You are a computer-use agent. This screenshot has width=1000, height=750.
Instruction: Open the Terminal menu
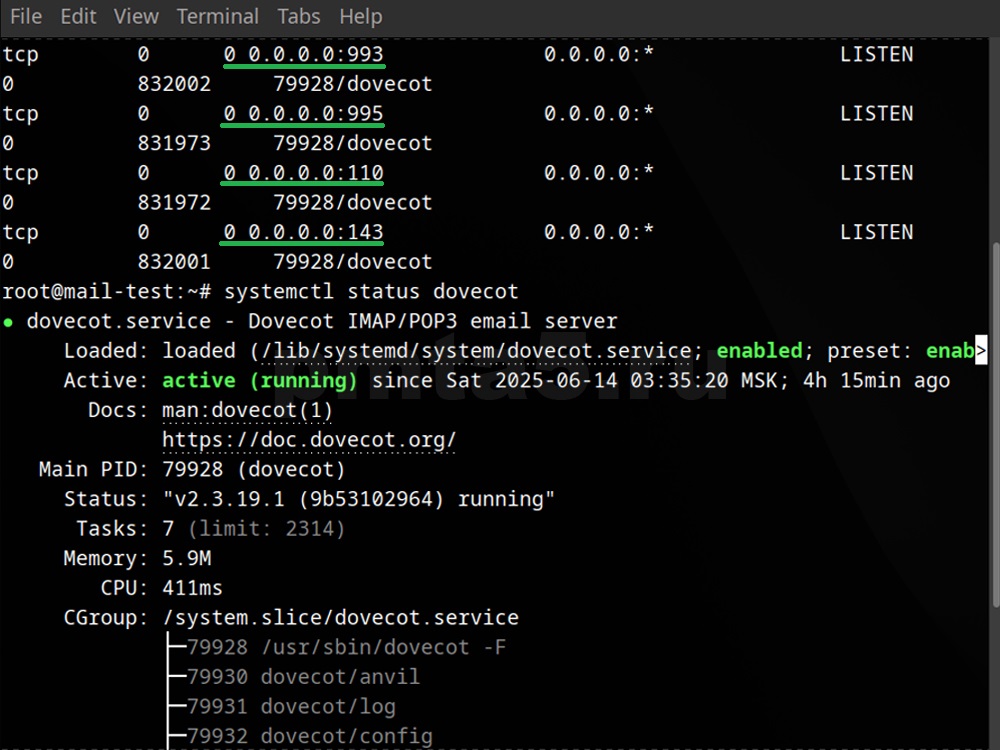coord(218,16)
